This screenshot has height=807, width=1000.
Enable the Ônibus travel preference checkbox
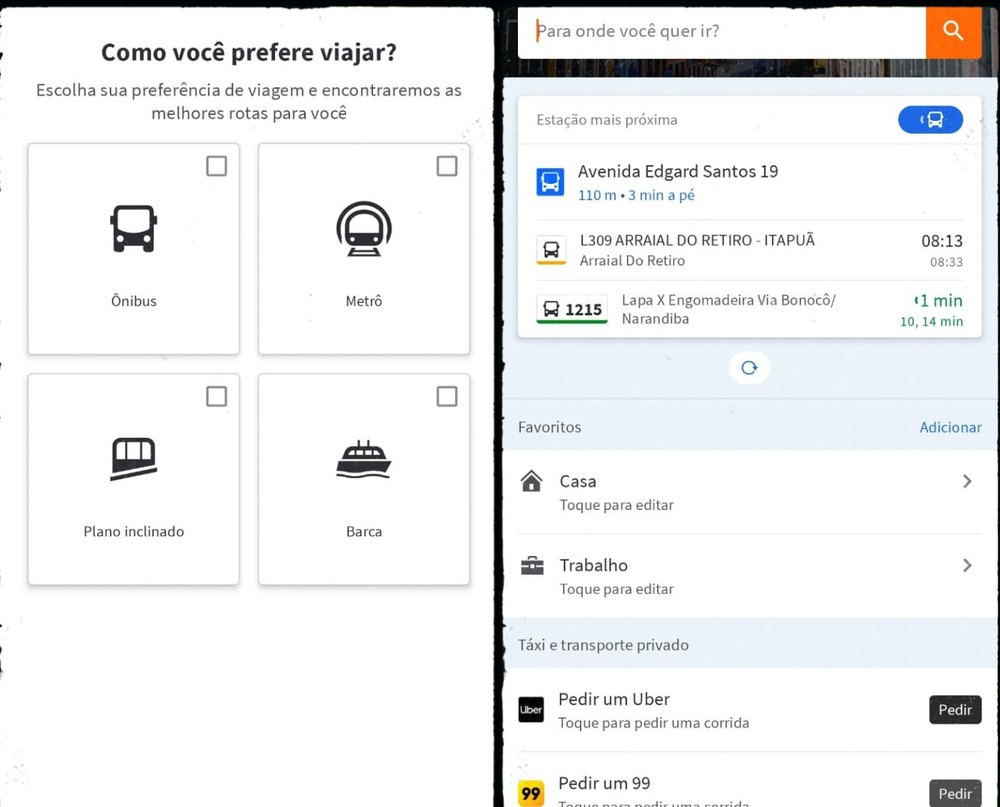tap(217, 166)
